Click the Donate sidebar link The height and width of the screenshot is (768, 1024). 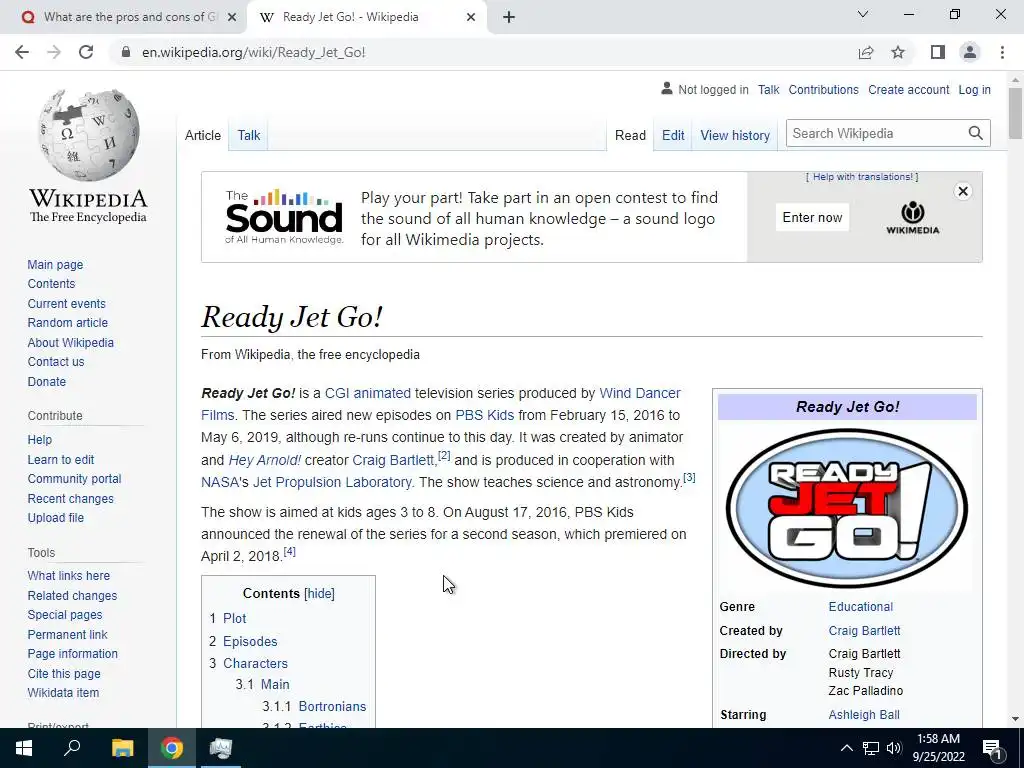pyautogui.click(x=46, y=381)
